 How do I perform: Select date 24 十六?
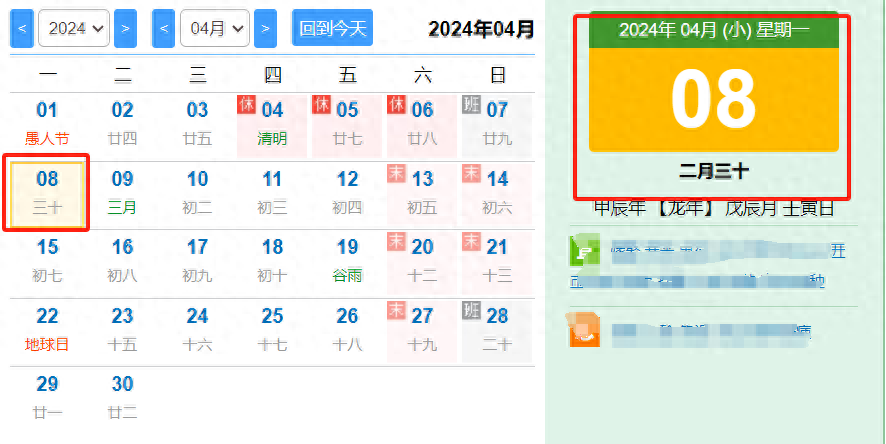coord(197,331)
